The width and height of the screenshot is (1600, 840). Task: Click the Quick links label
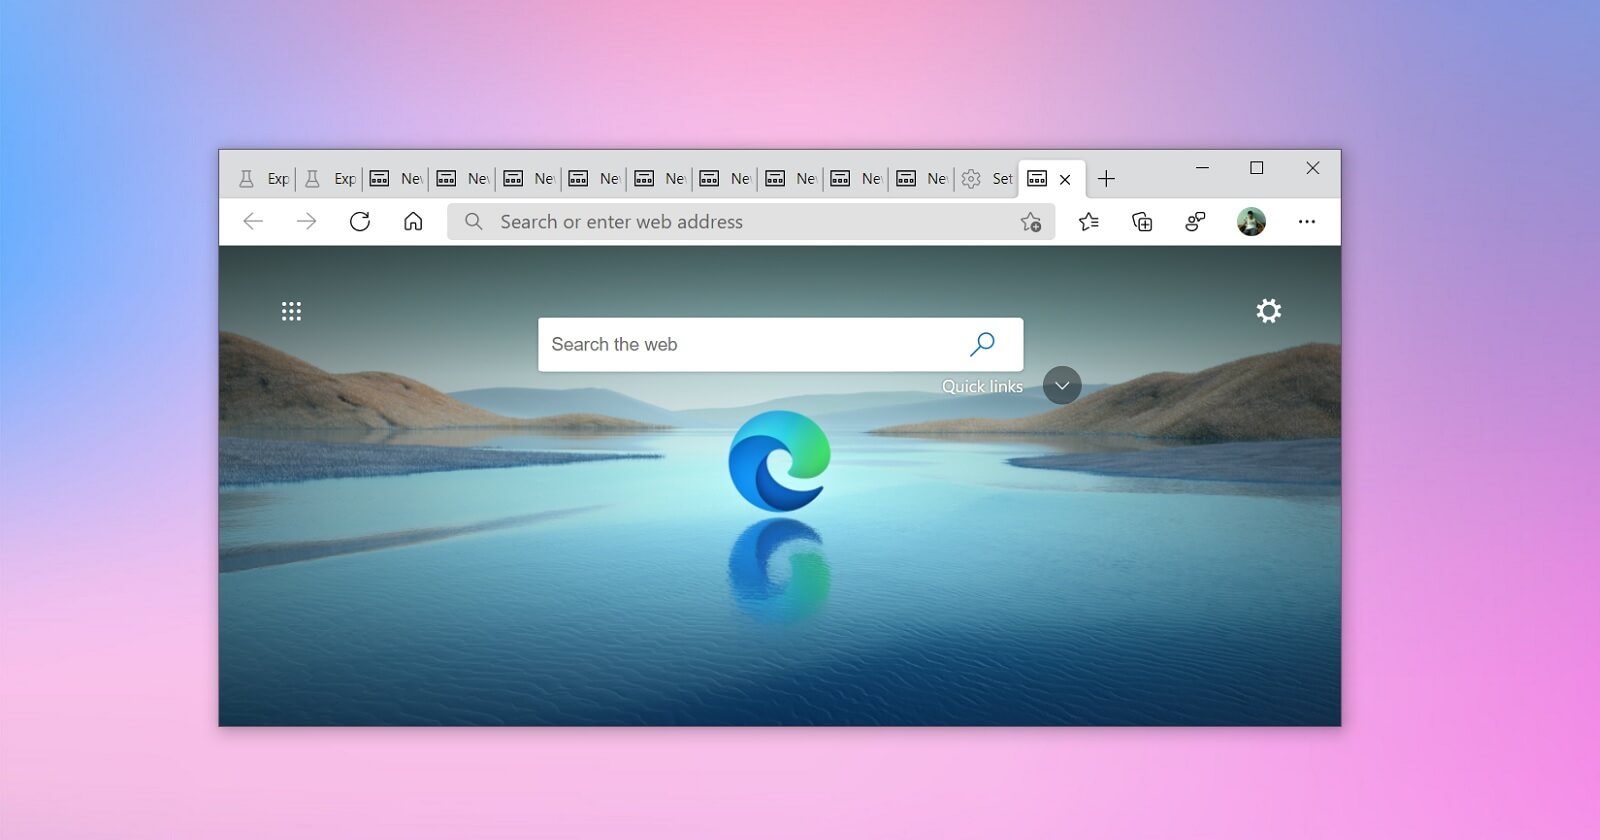coord(982,386)
